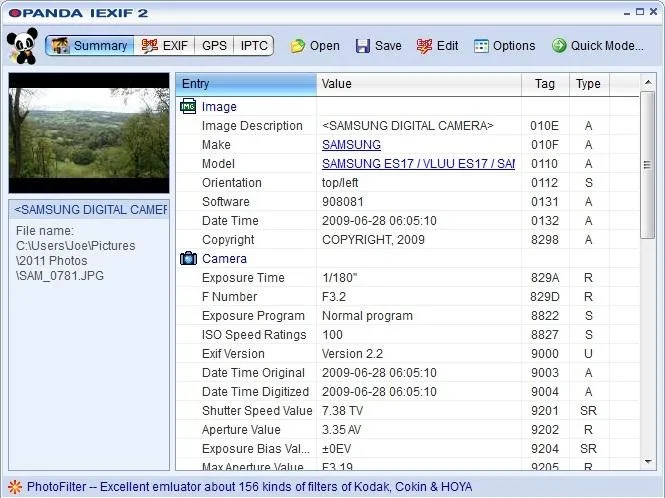The height and width of the screenshot is (498, 665).
Task: Click the Save floppy disk icon
Action: click(x=363, y=46)
